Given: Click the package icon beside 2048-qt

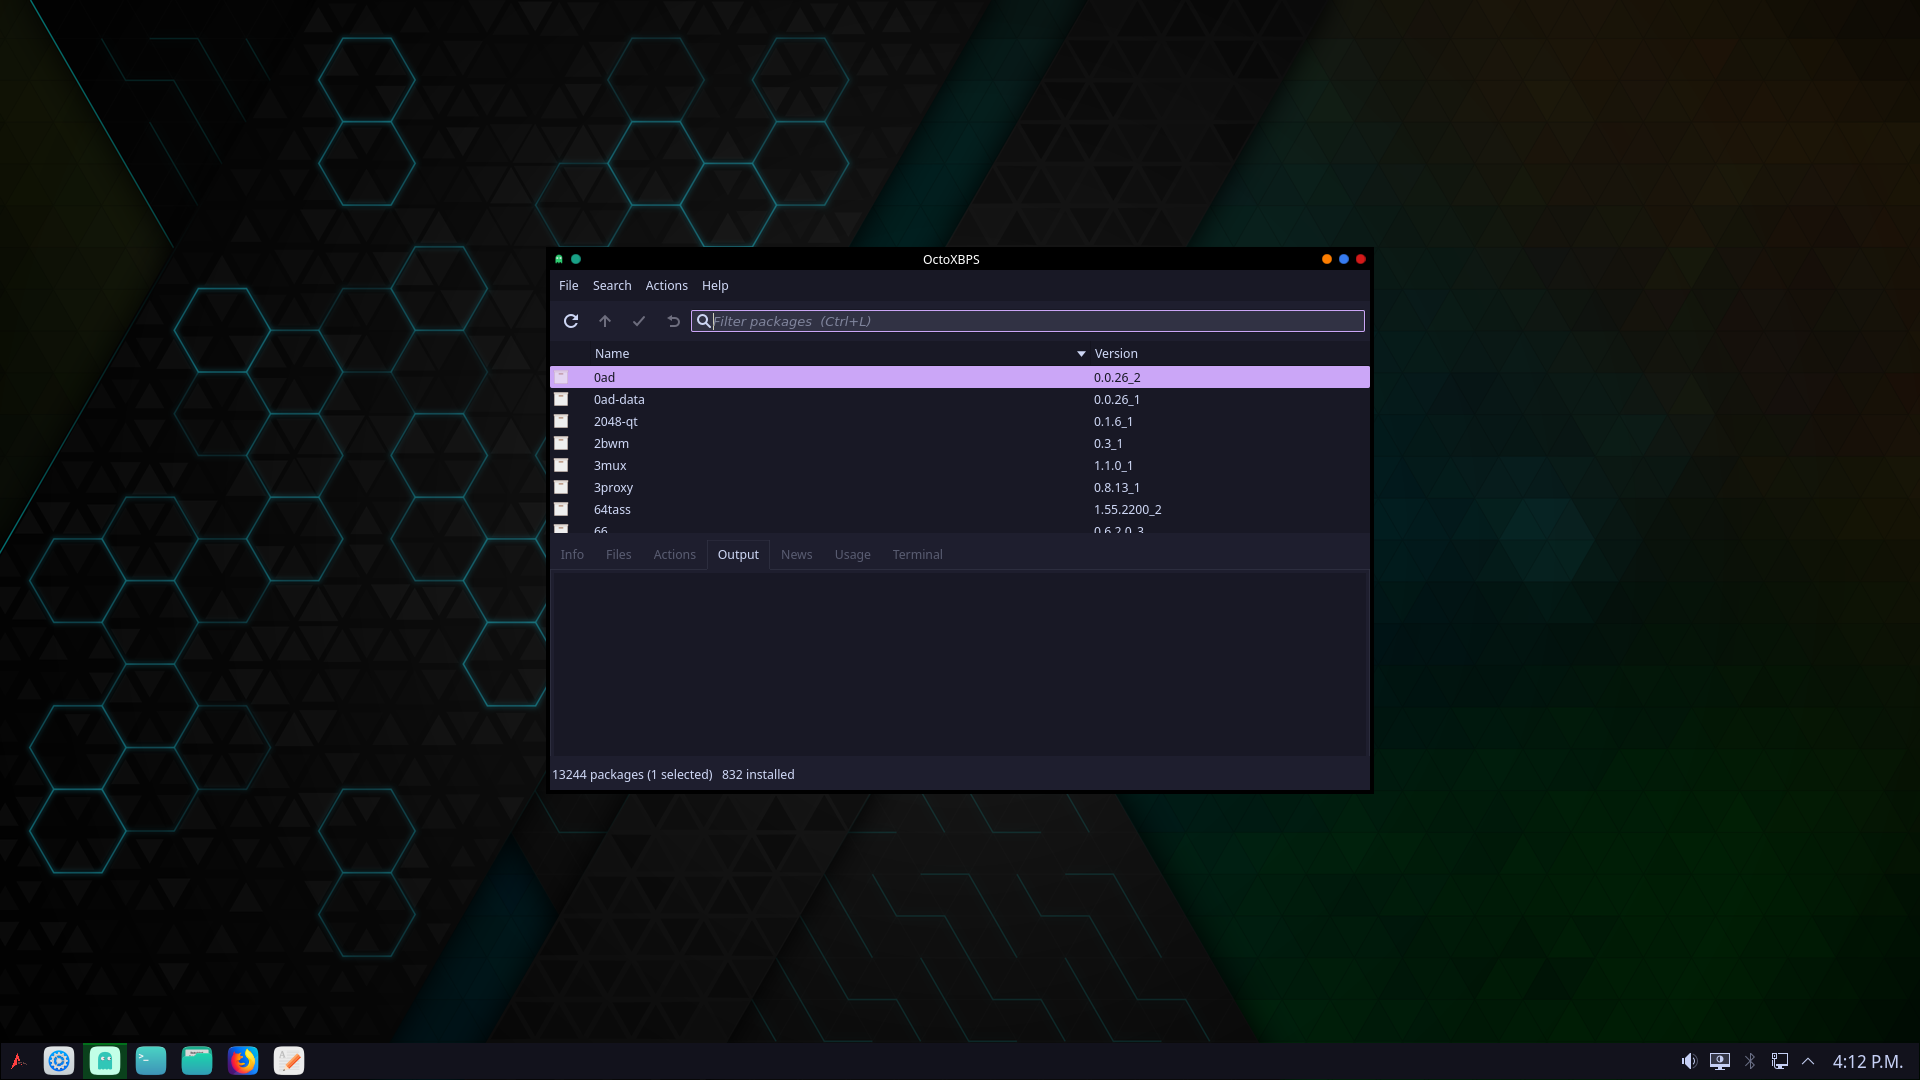Looking at the screenshot, I should tap(561, 421).
